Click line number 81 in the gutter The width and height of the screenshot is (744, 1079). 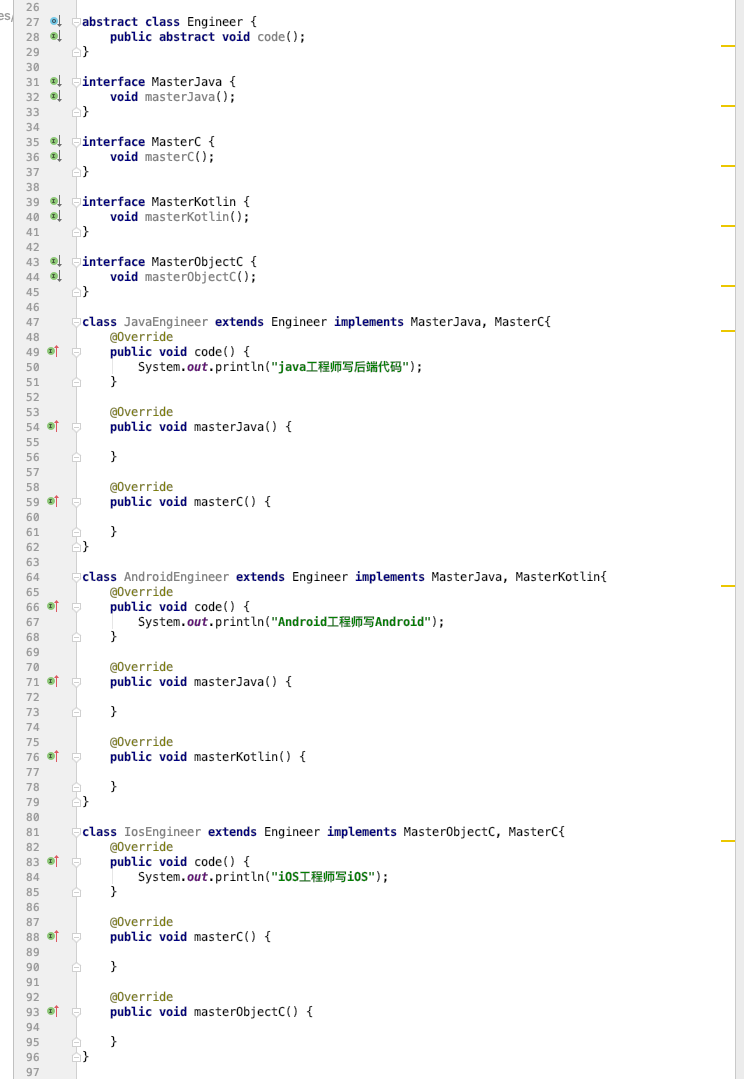click(x=32, y=832)
